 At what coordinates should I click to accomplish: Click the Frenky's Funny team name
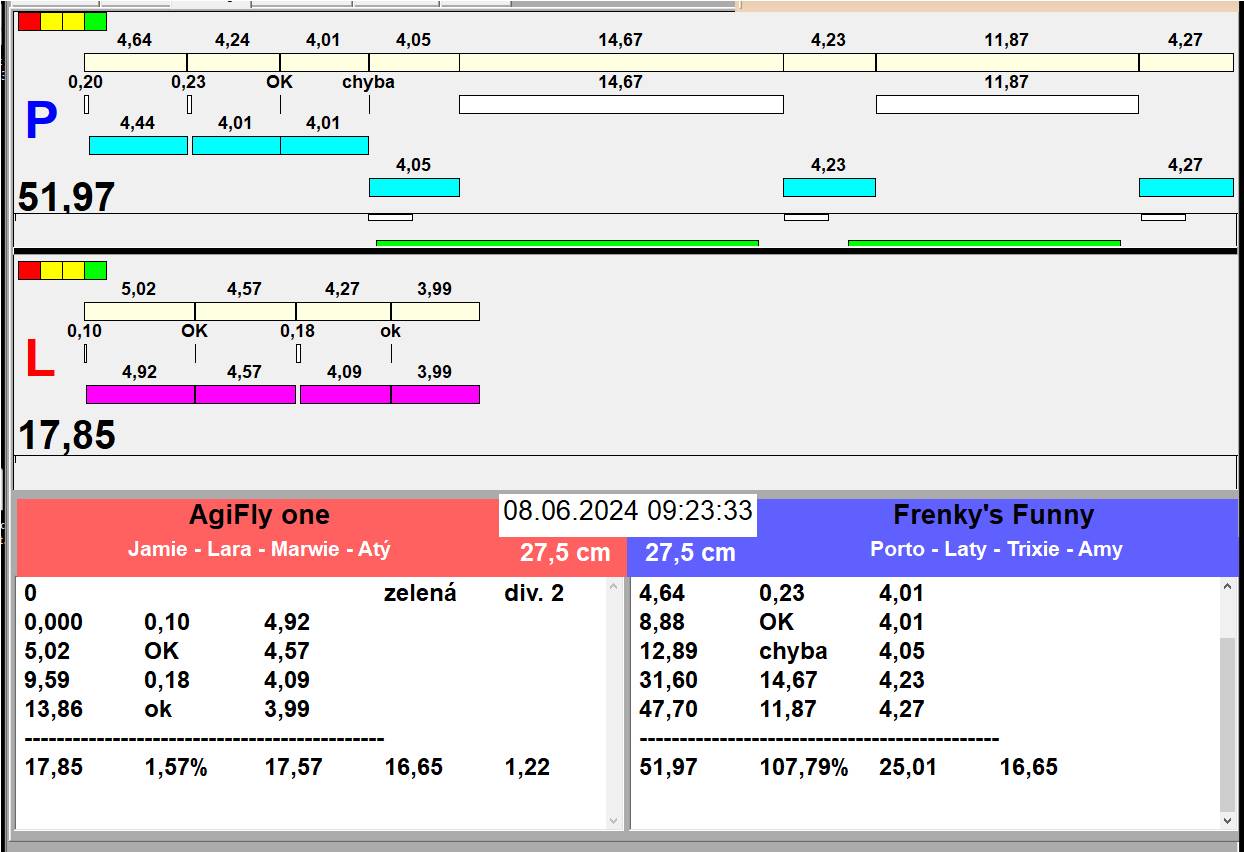(993, 515)
